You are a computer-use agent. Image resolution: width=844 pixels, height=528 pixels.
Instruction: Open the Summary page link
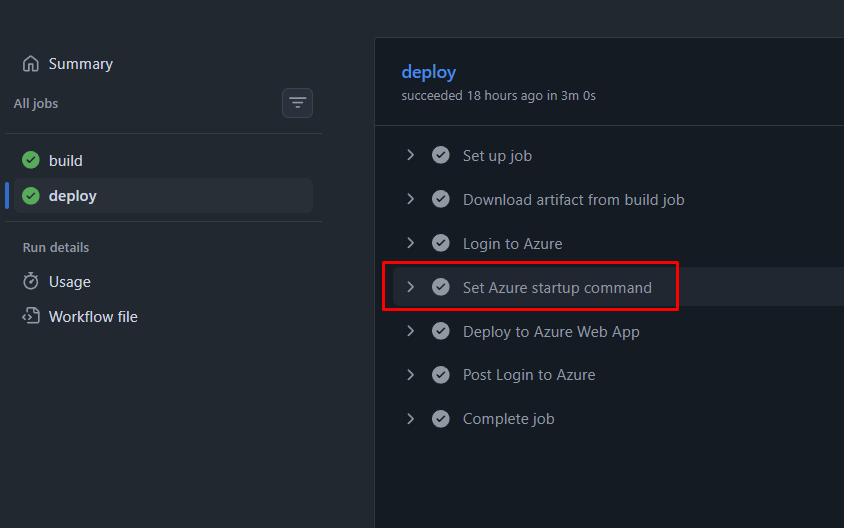tap(81, 64)
